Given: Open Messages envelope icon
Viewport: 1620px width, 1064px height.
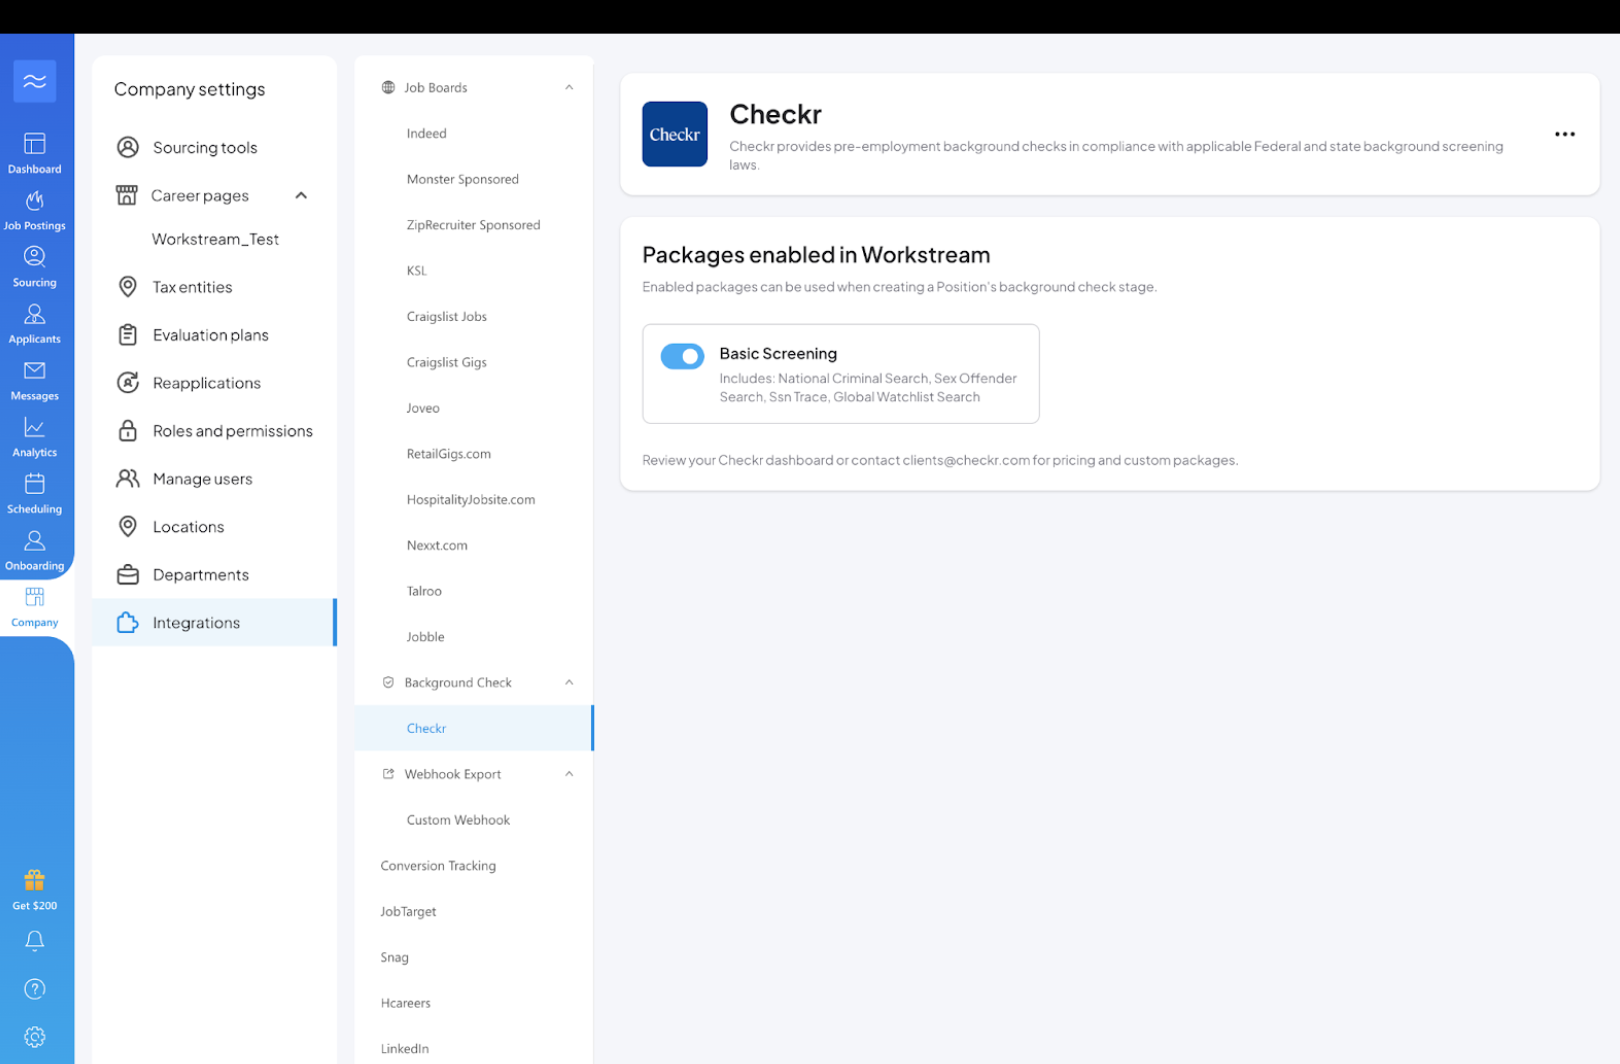Looking at the screenshot, I should [35, 371].
